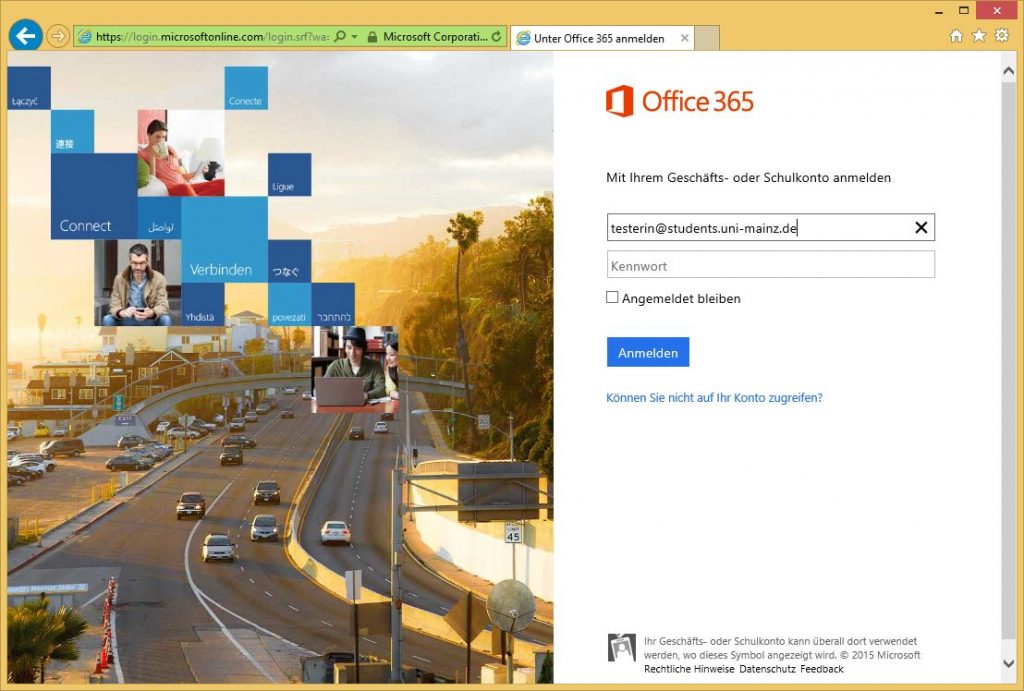Open 'Können Sie nicht auf Ihr Konto zugreifen?' link
This screenshot has width=1024, height=691.
[714, 398]
